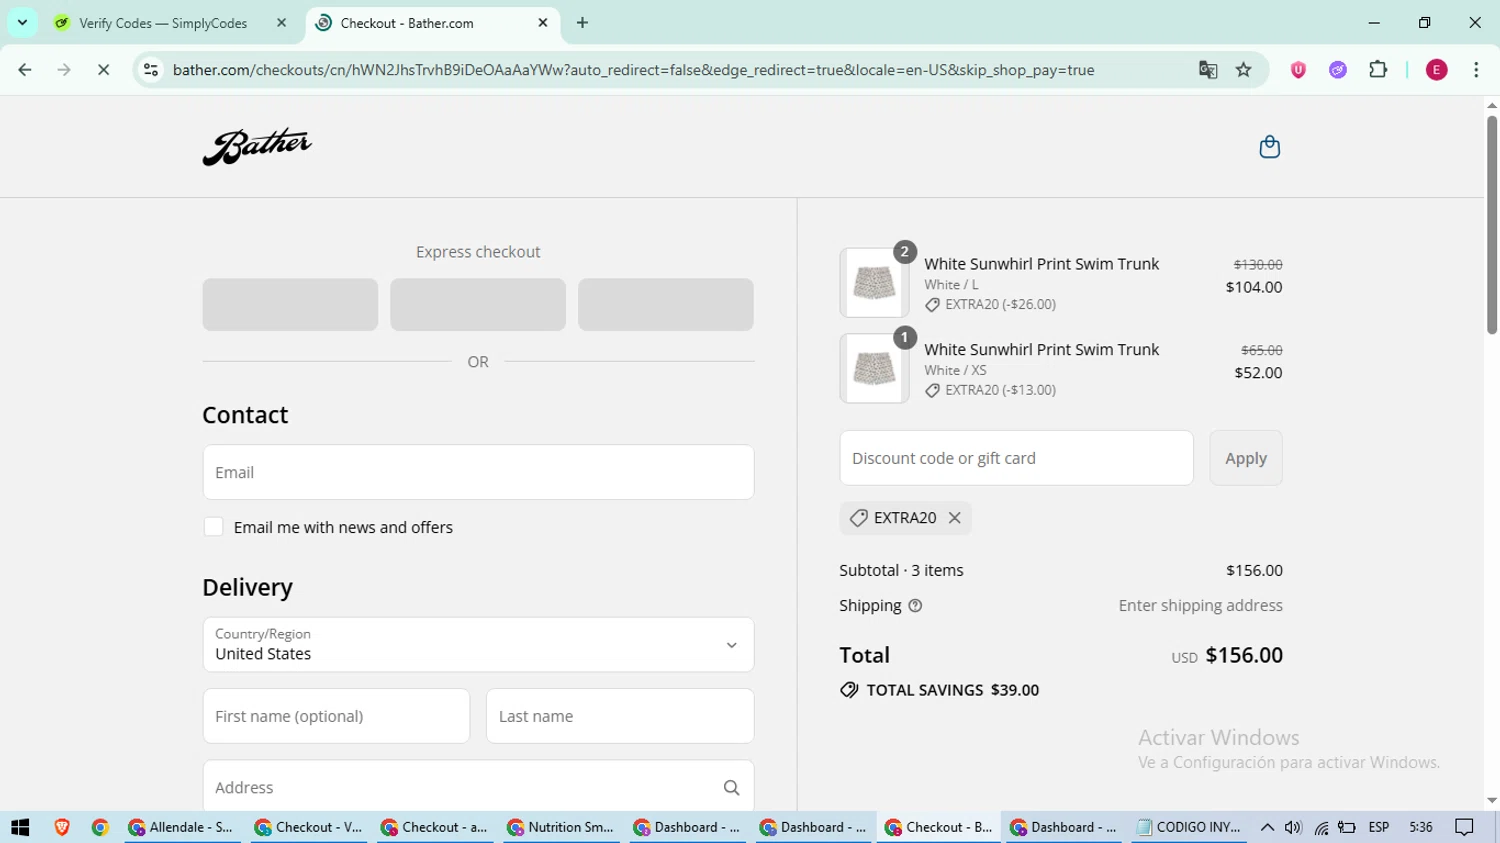Expand the Country/Region dropdown

coord(478,645)
